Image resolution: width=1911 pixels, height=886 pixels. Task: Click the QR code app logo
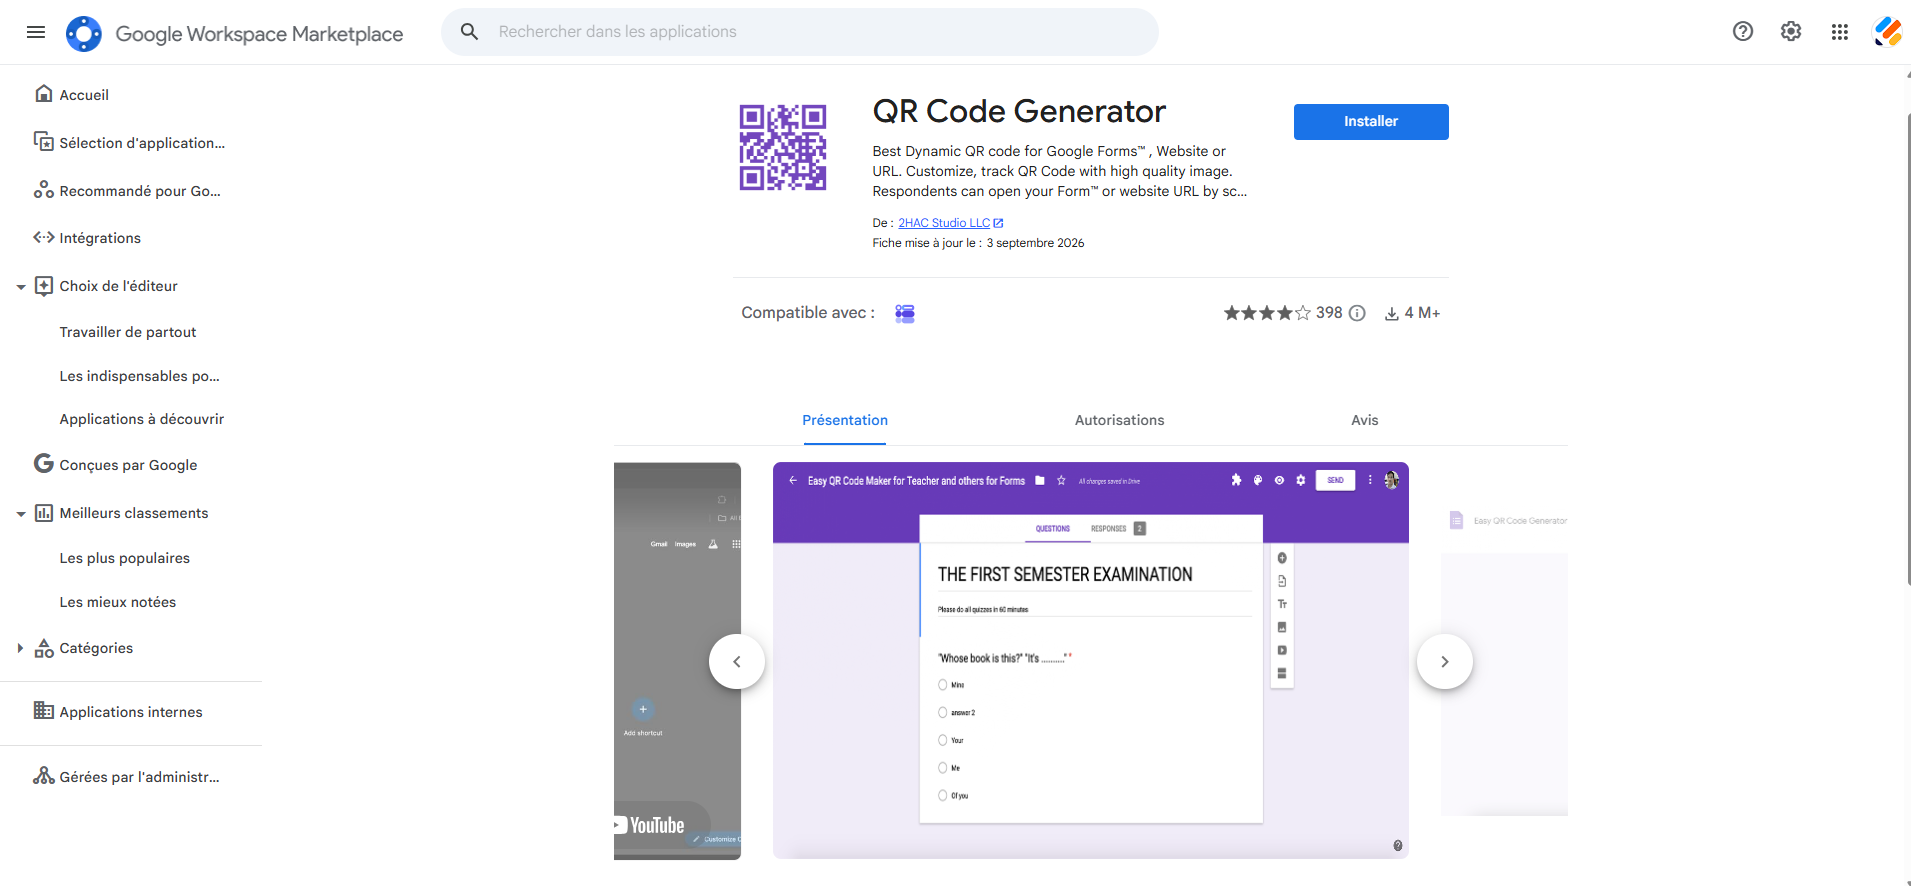(x=783, y=147)
